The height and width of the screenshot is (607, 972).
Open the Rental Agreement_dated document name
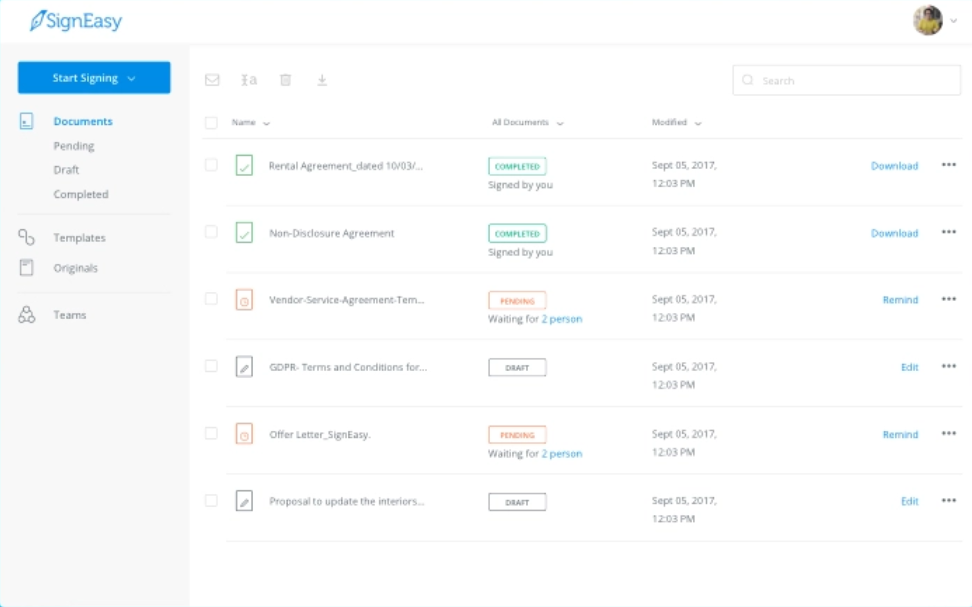pos(346,166)
